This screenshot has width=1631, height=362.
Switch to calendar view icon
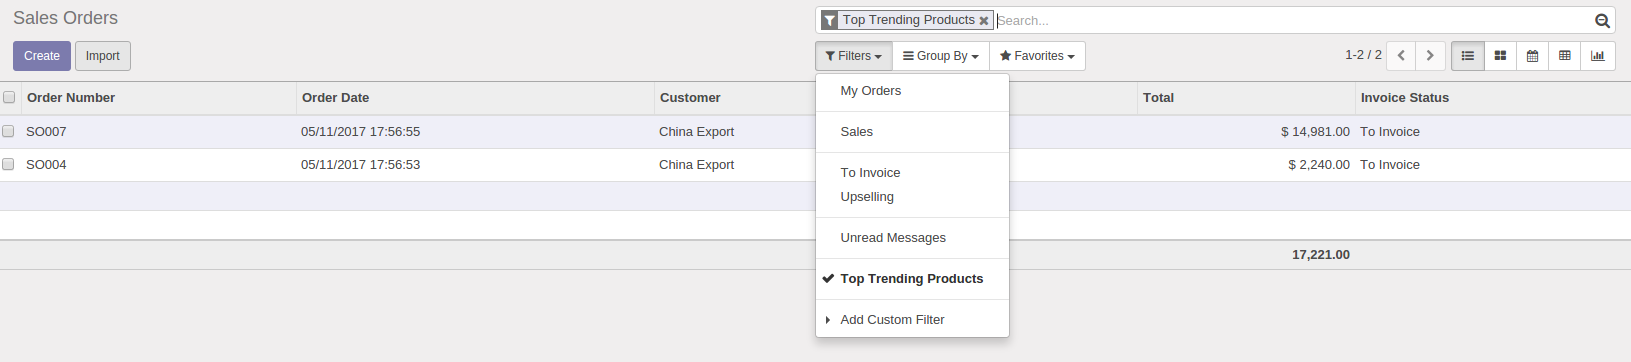1532,56
